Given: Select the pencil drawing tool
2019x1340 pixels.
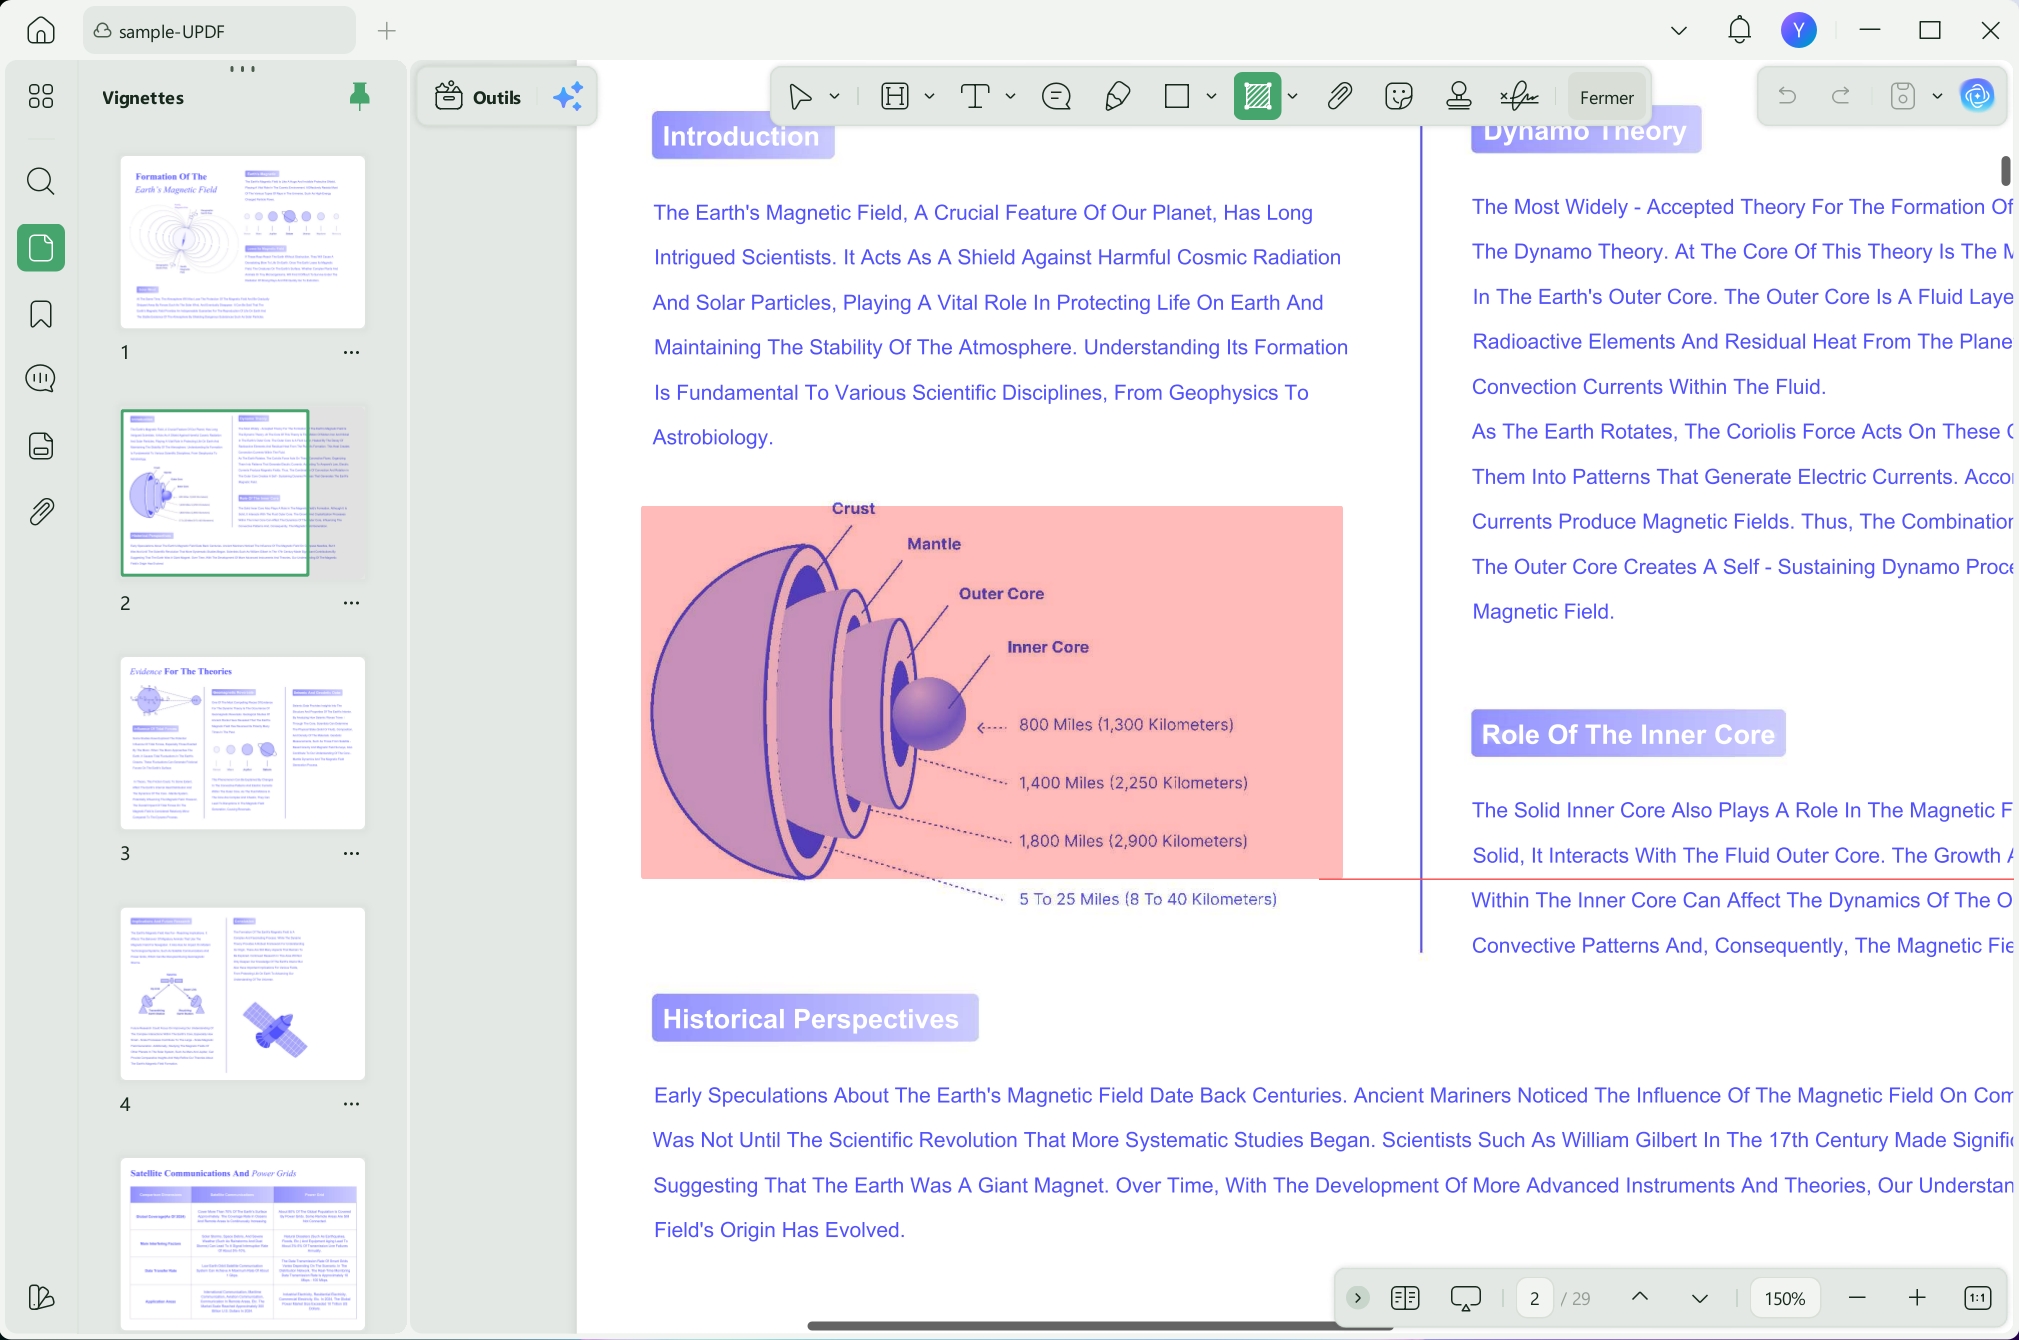Looking at the screenshot, I should pyautogui.click(x=1117, y=96).
